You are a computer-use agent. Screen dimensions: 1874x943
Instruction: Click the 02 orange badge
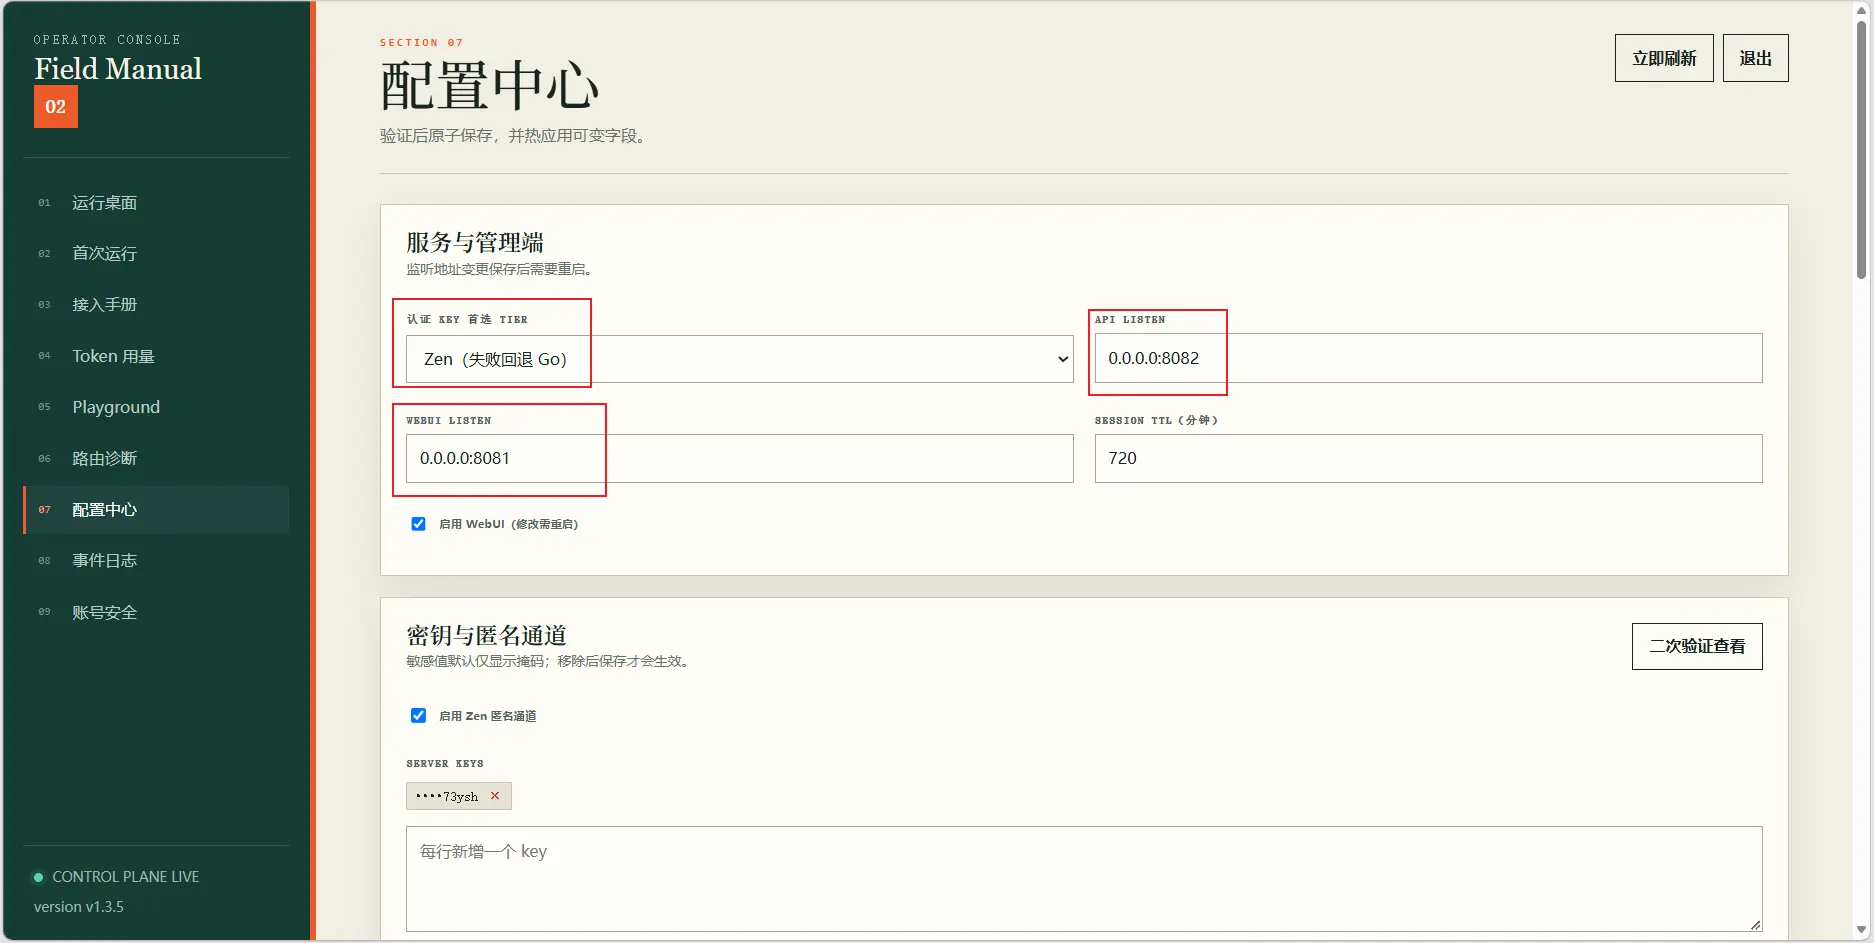(56, 107)
